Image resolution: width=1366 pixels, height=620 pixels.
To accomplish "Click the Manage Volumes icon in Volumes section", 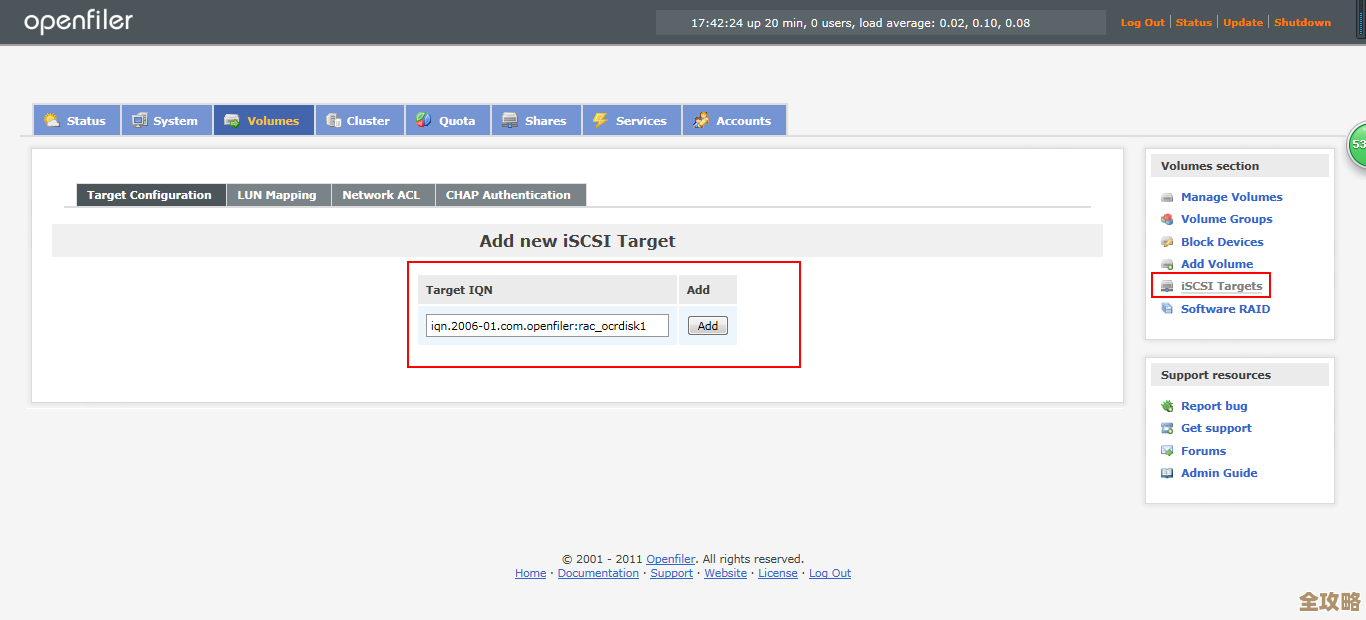I will pos(1166,196).
